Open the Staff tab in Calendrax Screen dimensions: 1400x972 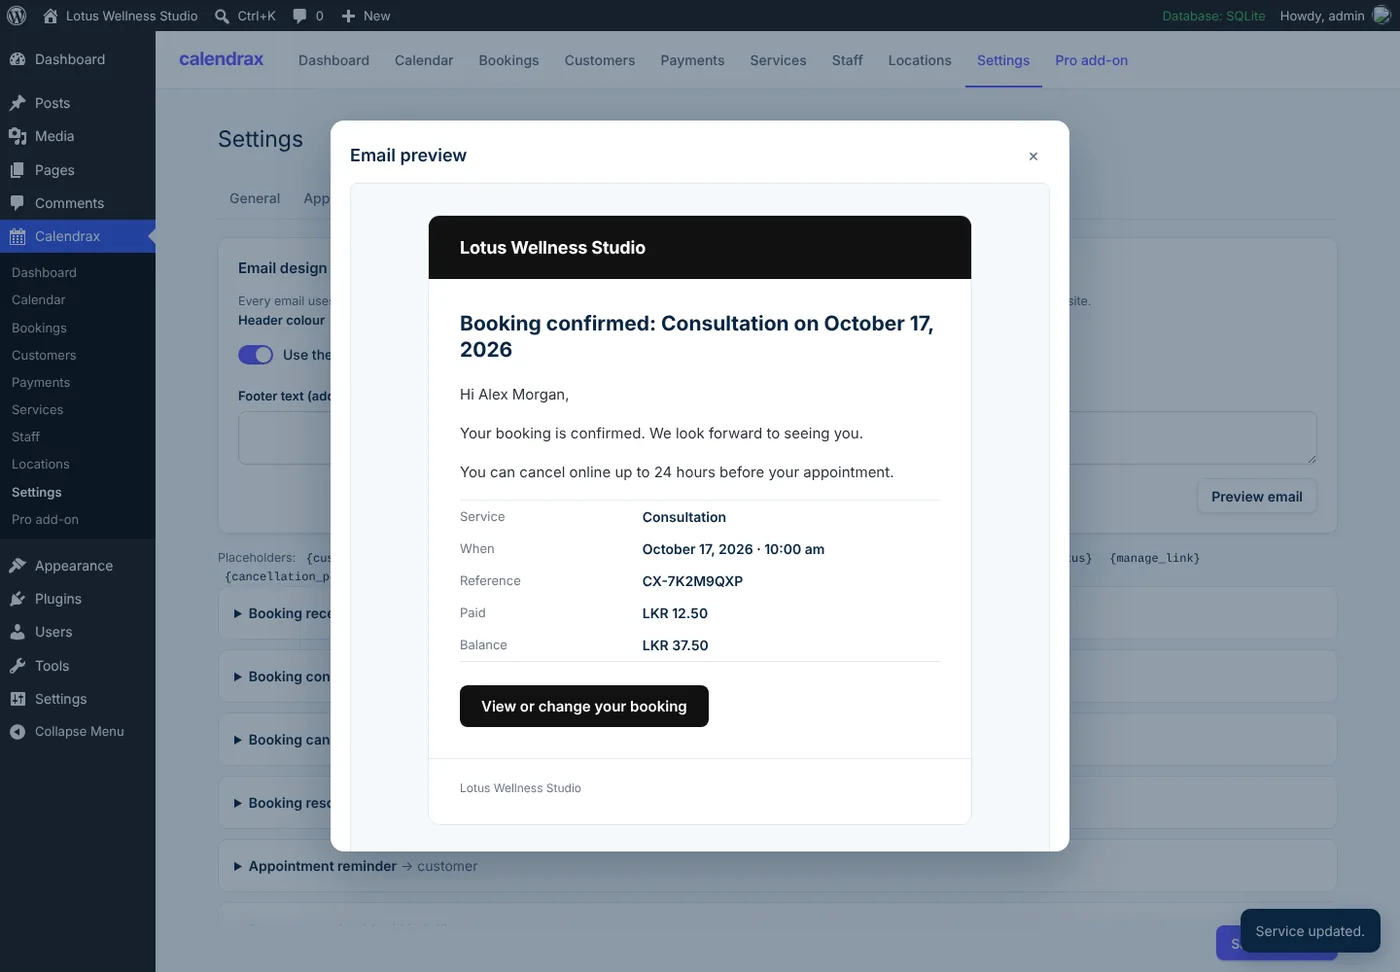847,60
